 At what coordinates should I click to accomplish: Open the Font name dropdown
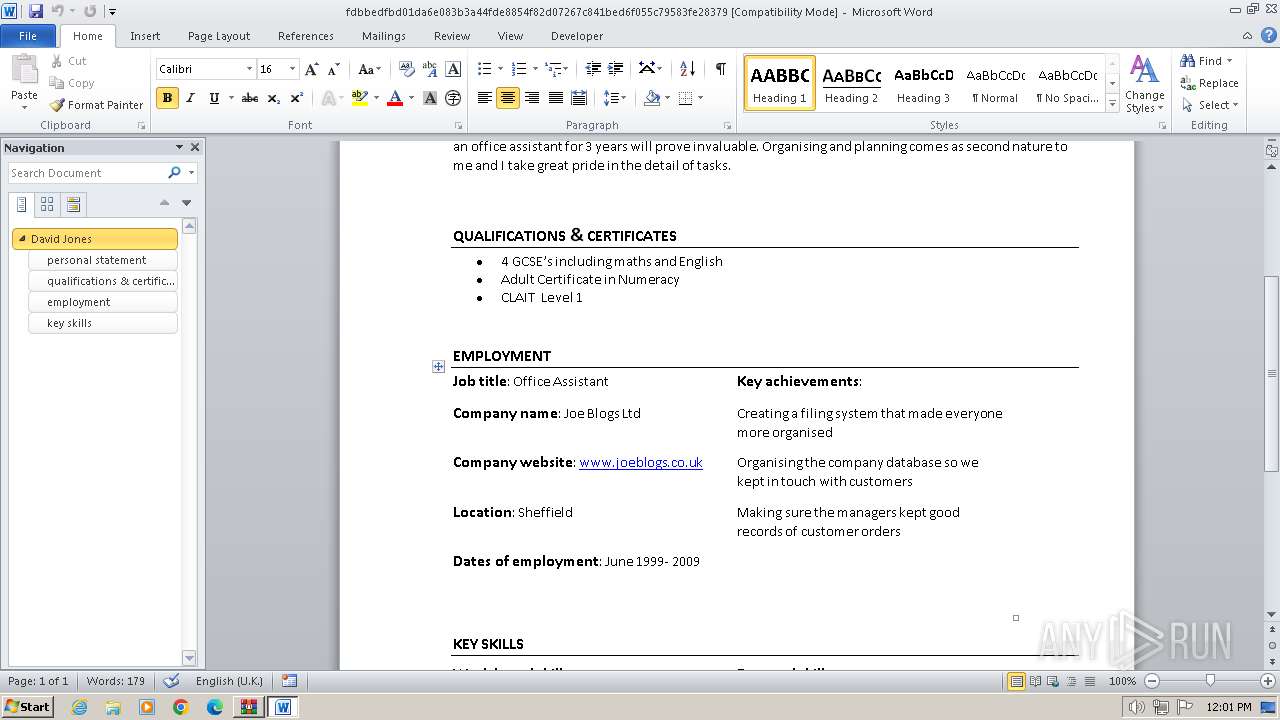[249, 69]
